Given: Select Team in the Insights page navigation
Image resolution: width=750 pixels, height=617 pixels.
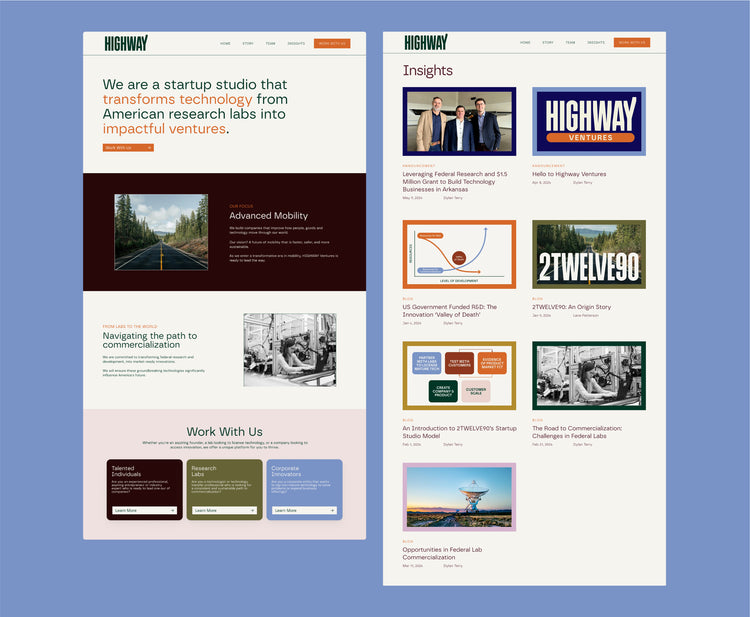Looking at the screenshot, I should coord(570,43).
